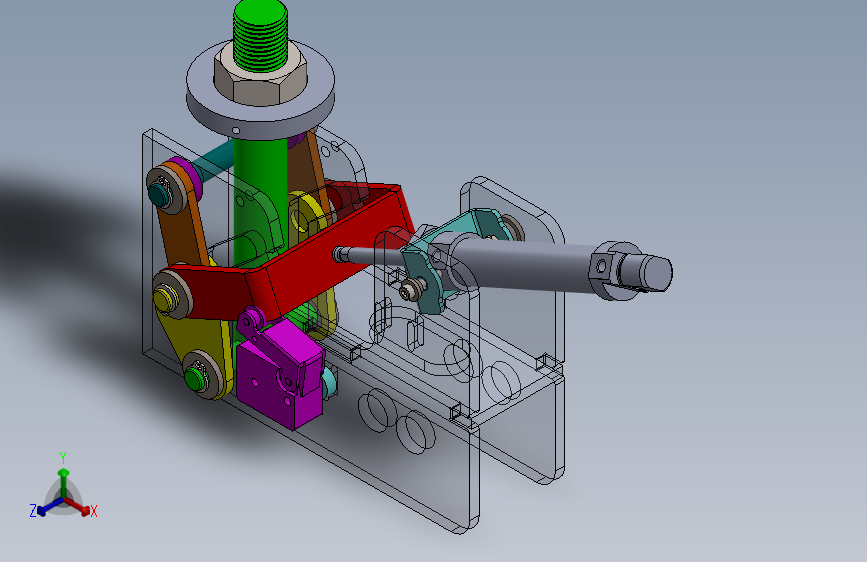The image size is (867, 562).
Task: Click the blue Z axis label on the triad
Action: pos(33,511)
